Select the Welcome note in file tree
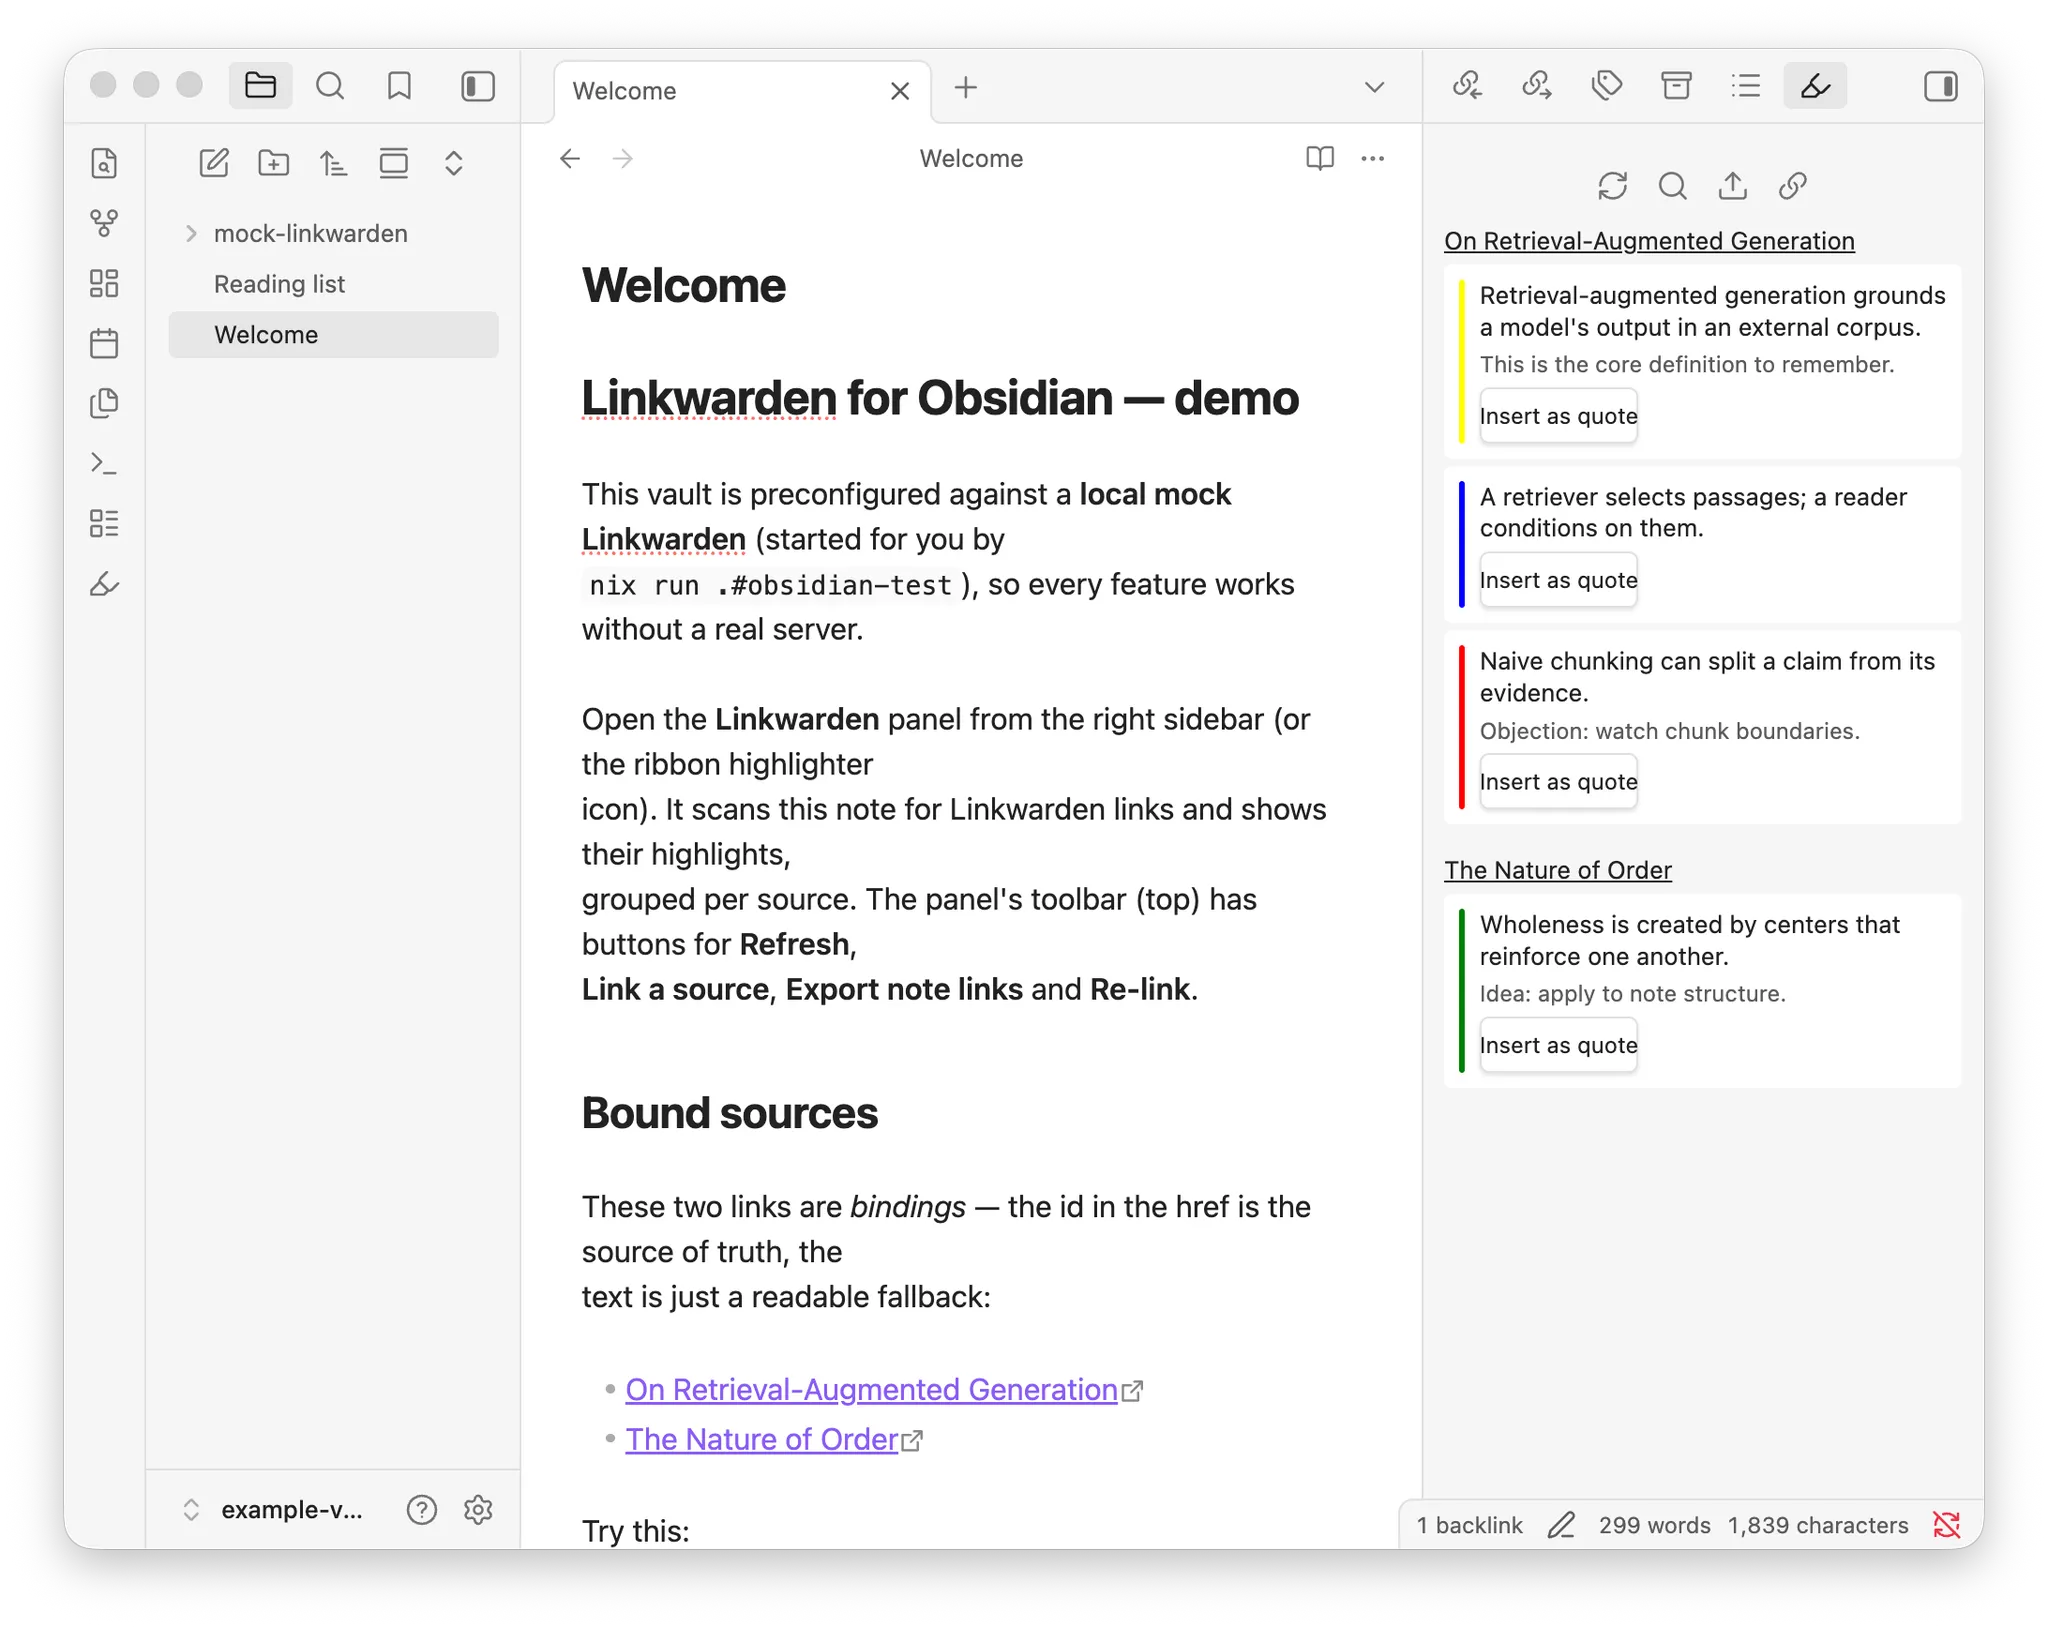Image resolution: width=2048 pixels, height=1628 pixels. [x=333, y=335]
